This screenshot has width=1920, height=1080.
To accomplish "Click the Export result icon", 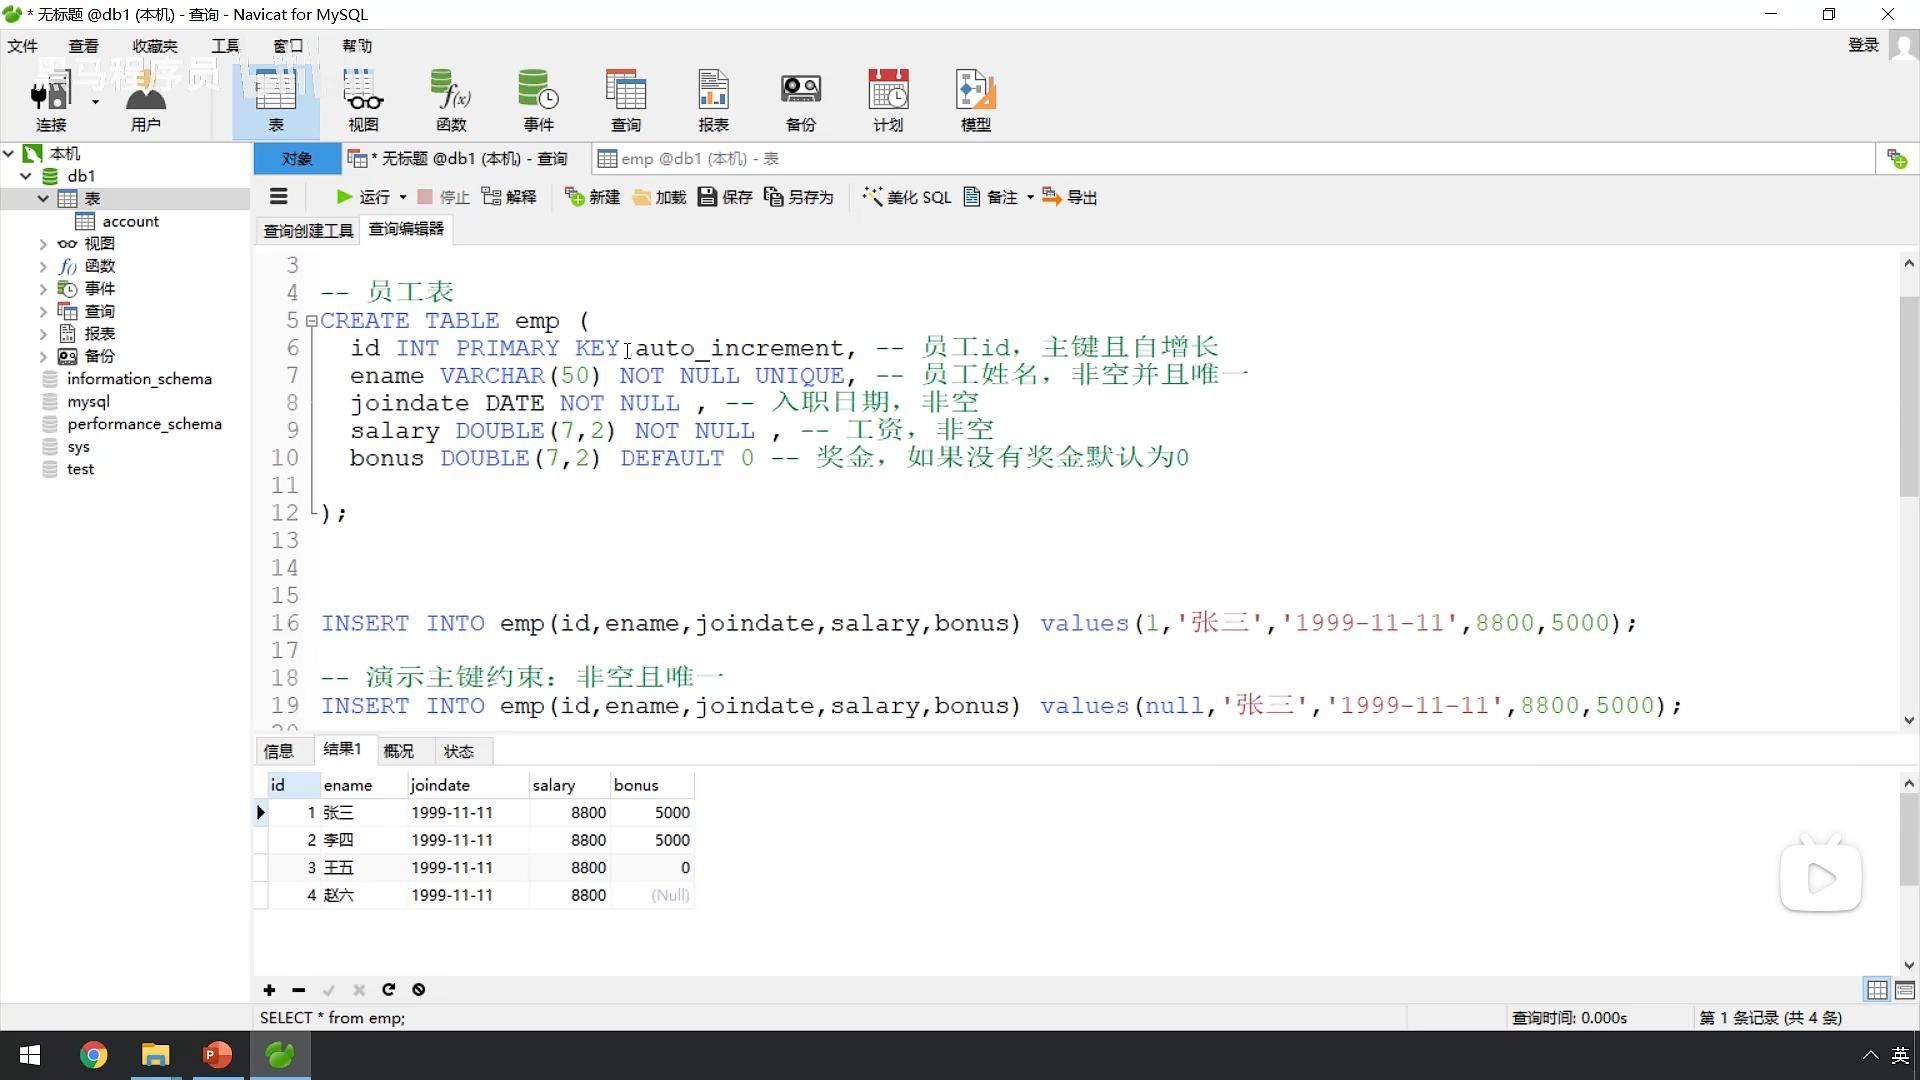I will tap(1052, 197).
